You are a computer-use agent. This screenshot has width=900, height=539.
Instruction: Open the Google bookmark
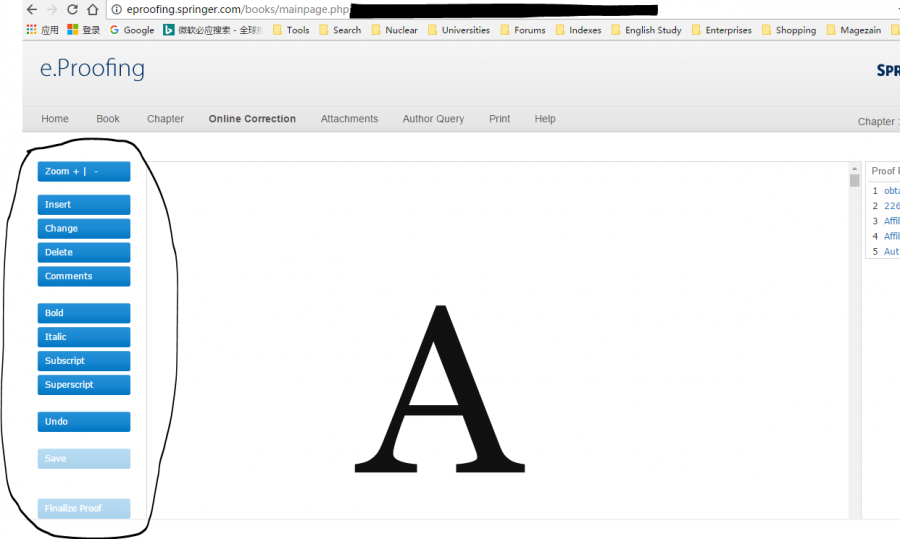tap(132, 30)
